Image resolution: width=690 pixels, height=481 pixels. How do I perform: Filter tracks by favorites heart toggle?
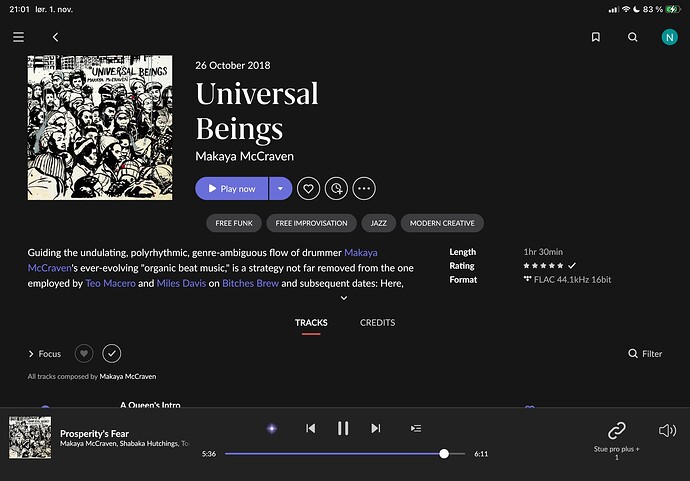pyautogui.click(x=84, y=353)
